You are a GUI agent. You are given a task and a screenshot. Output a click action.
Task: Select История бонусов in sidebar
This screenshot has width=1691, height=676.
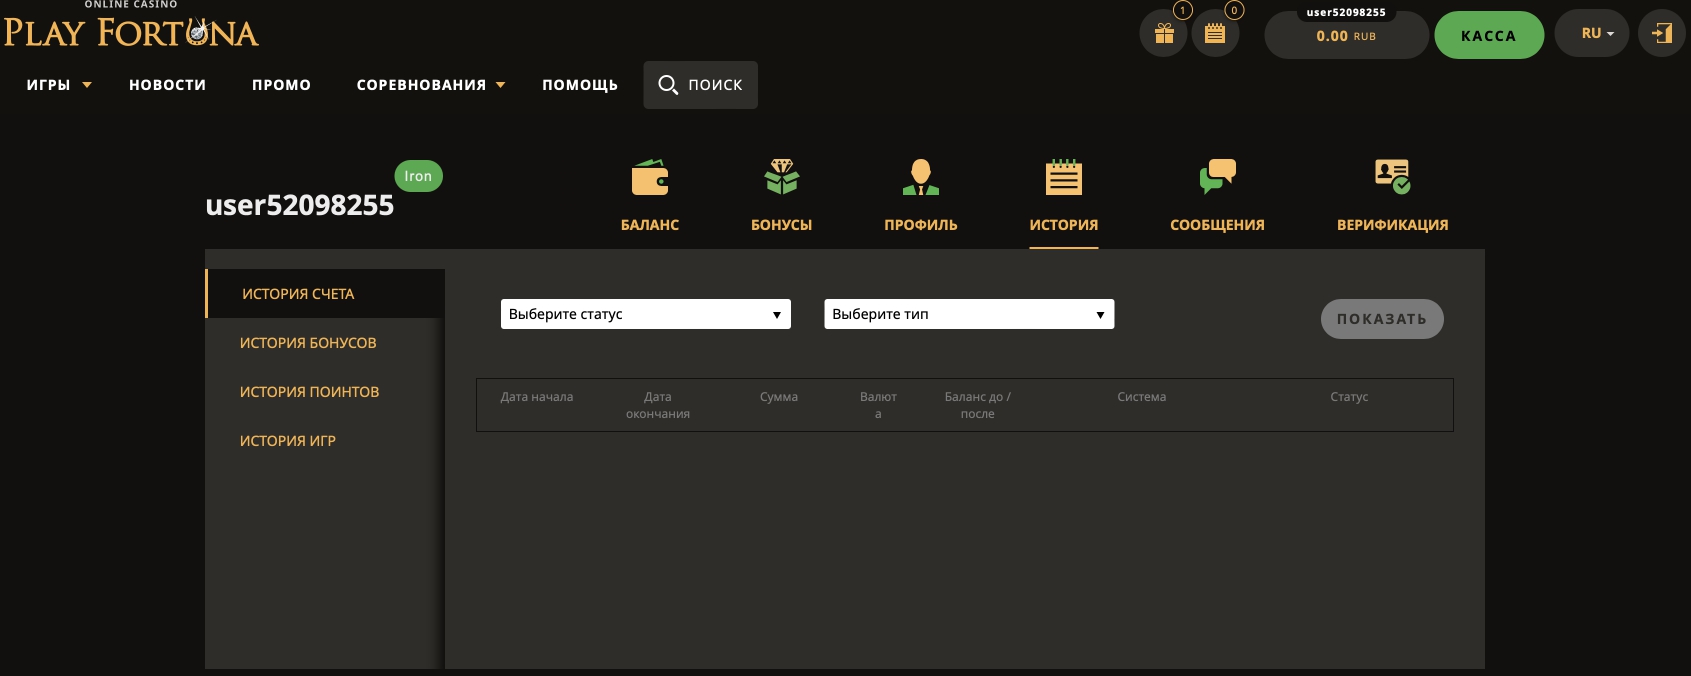[308, 343]
